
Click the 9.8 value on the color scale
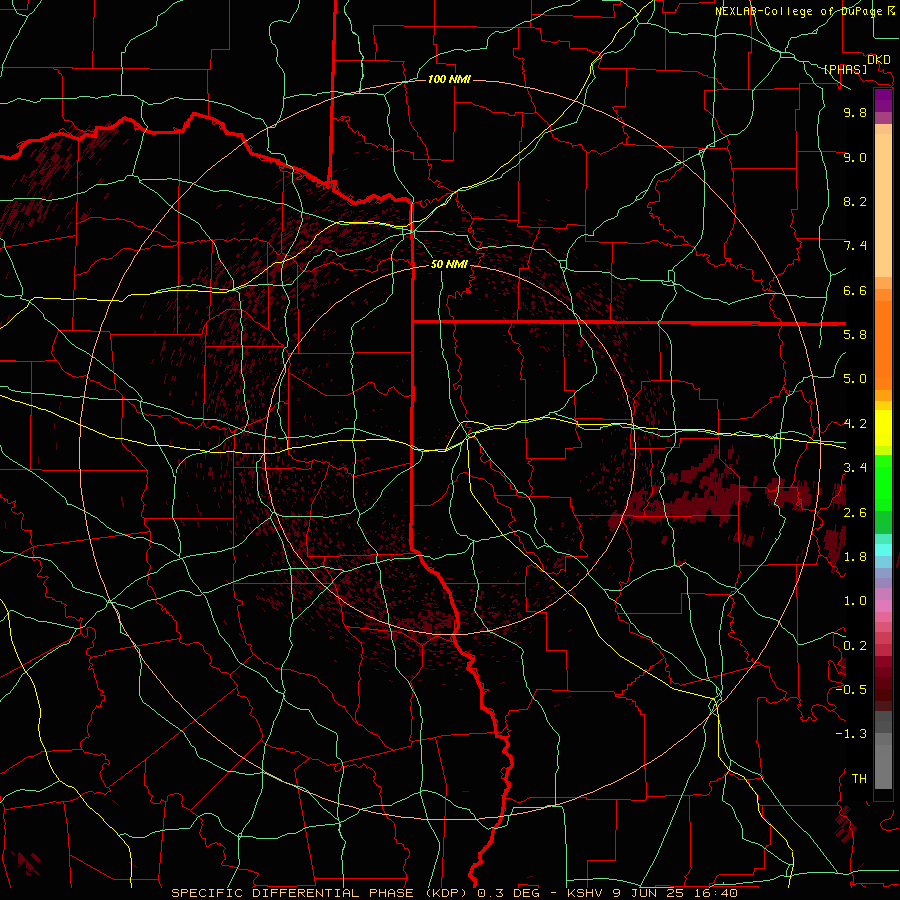[x=855, y=112]
